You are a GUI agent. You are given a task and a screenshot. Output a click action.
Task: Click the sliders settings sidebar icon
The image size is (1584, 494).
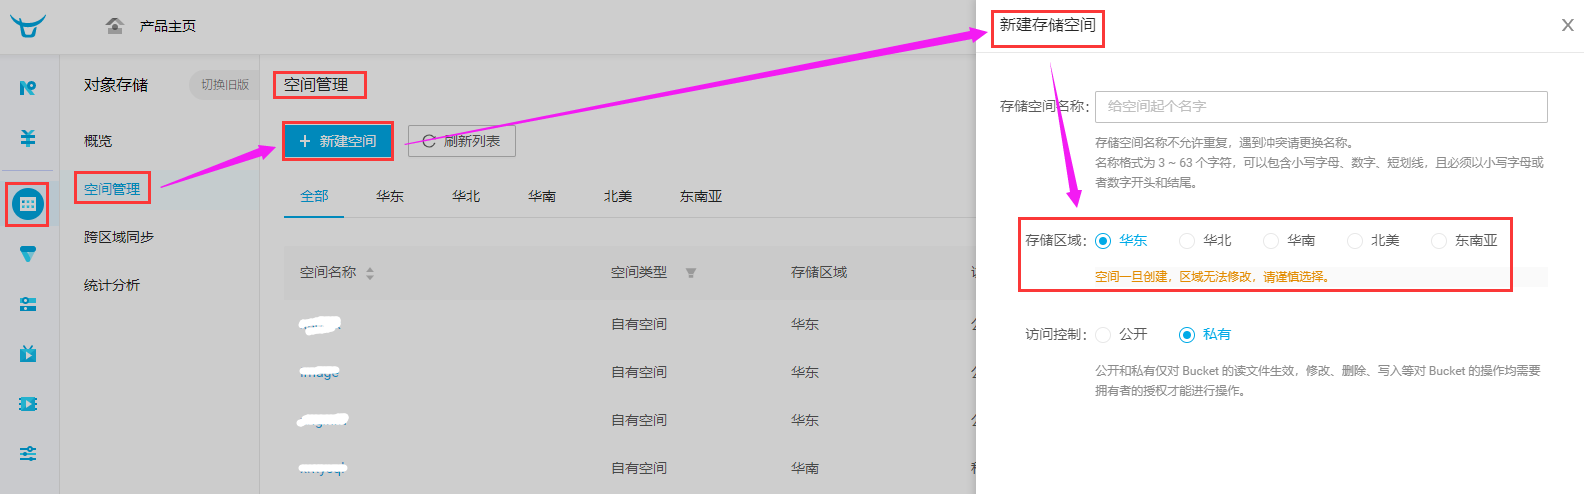tap(28, 453)
